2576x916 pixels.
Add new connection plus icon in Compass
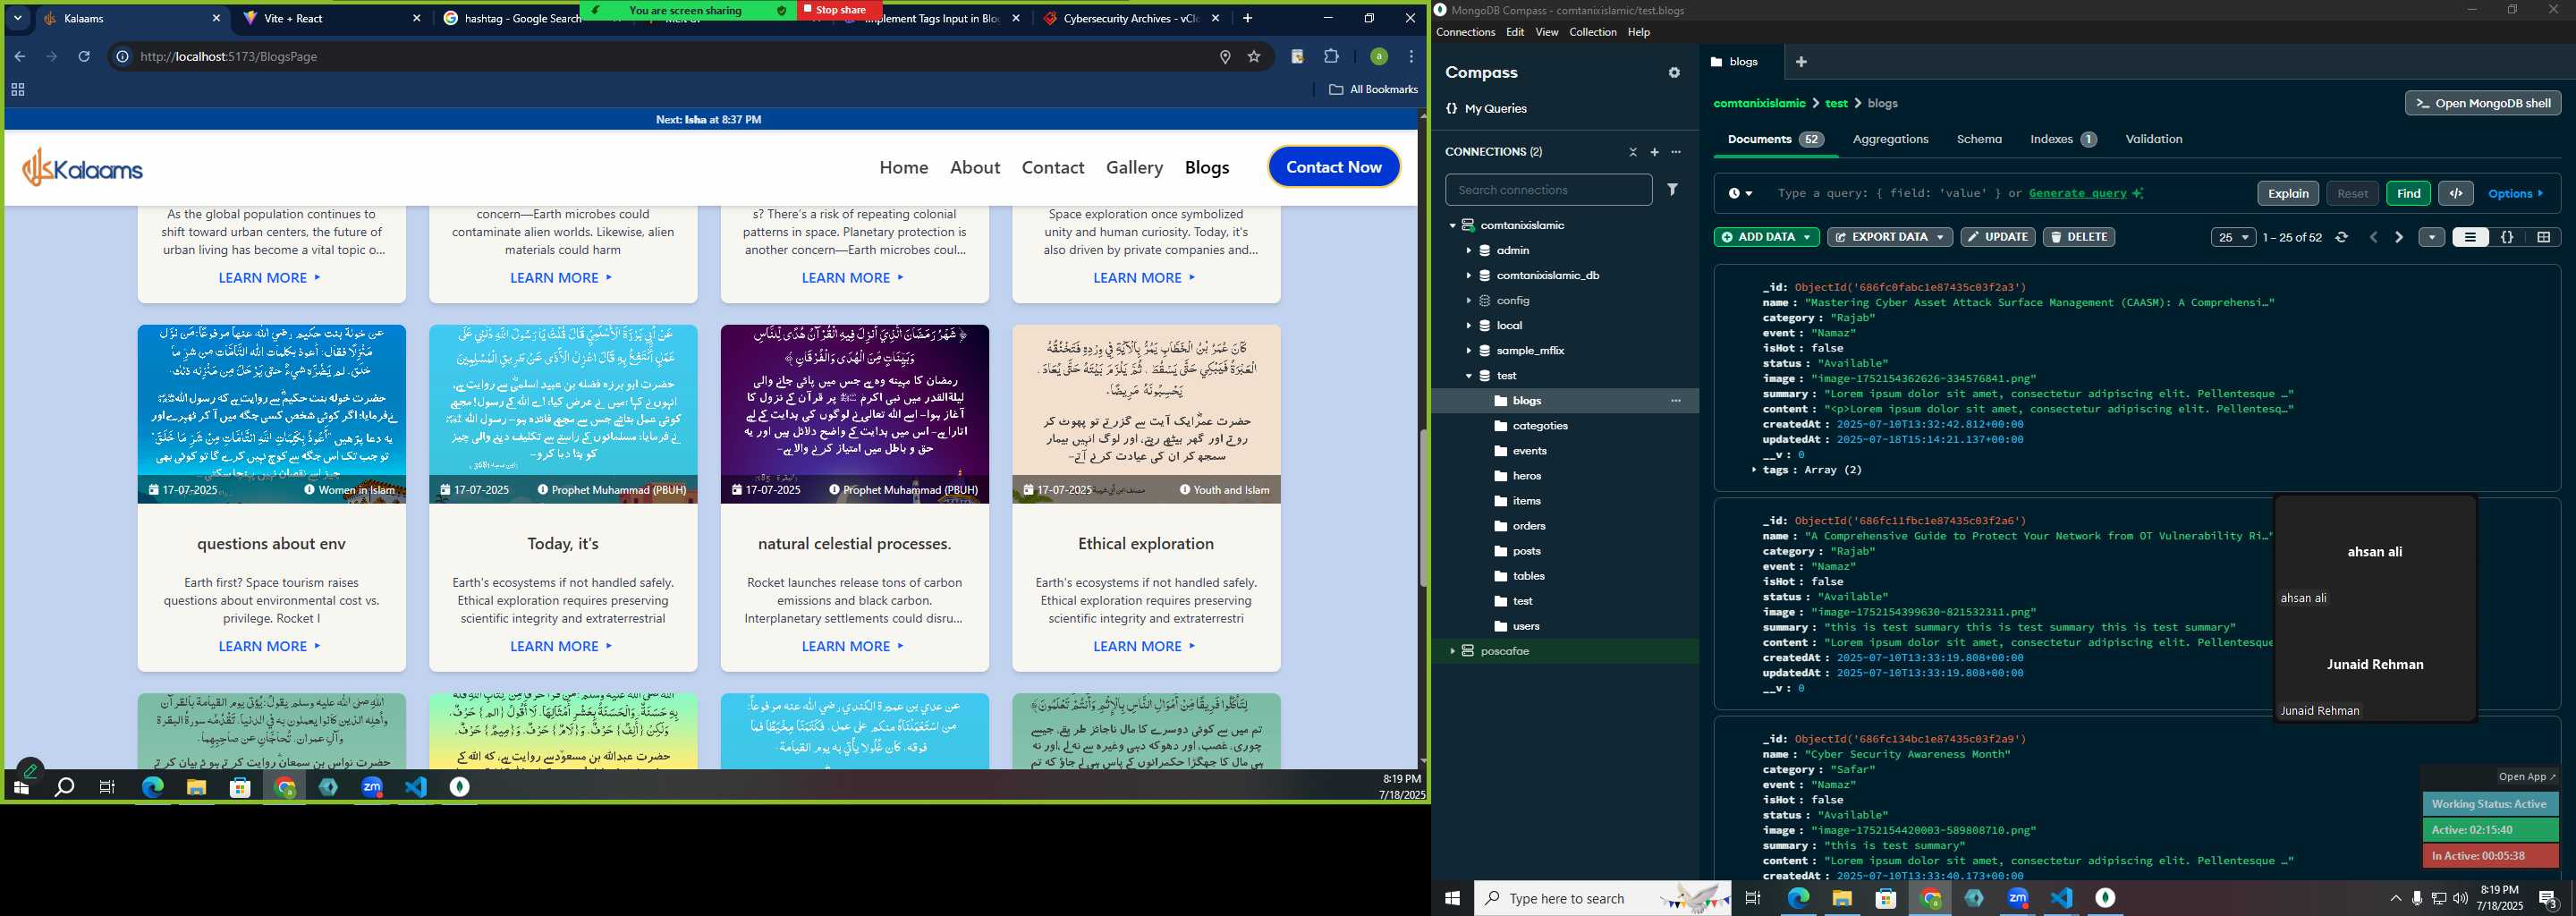click(1654, 152)
